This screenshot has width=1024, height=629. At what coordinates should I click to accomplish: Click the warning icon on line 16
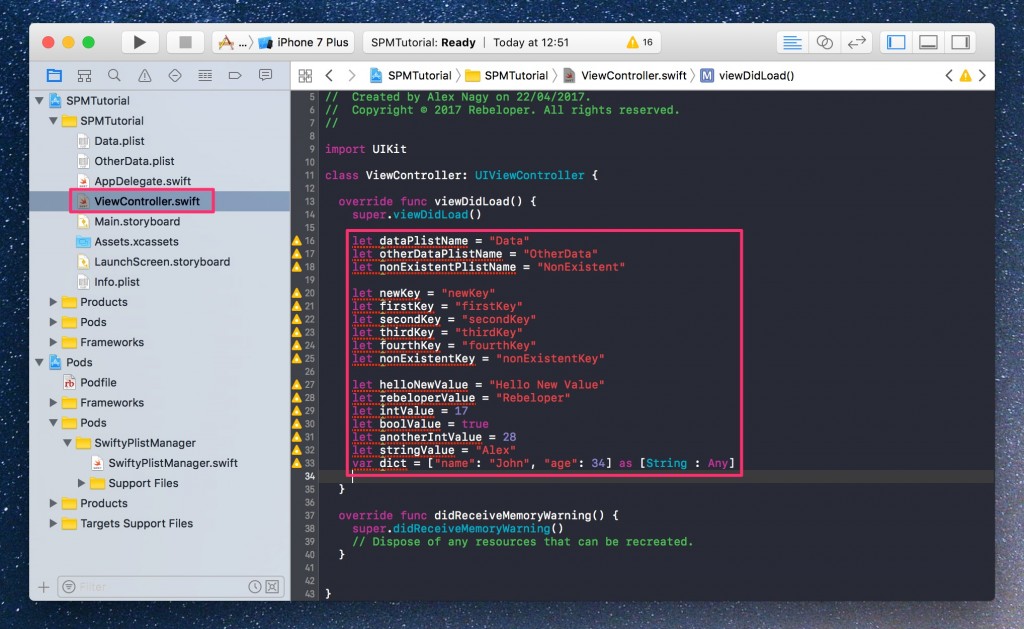click(x=296, y=241)
